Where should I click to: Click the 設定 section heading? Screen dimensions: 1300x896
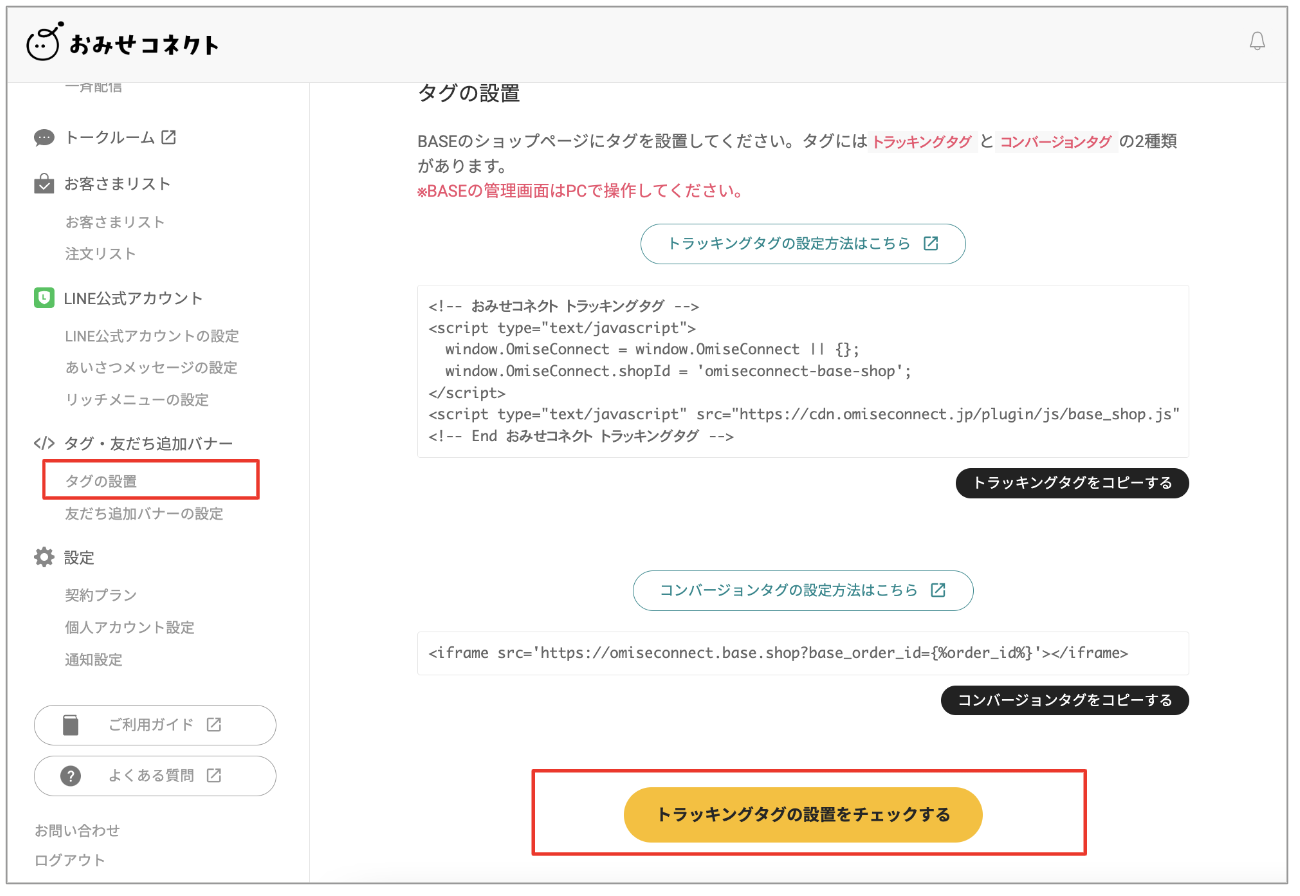tap(79, 557)
